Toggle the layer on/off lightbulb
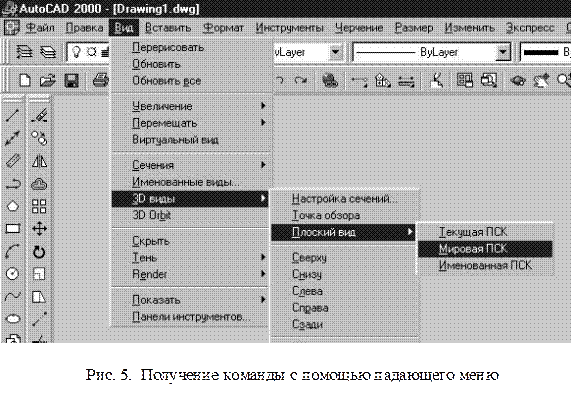The width and height of the screenshot is (582, 412). pyautogui.click(x=76, y=52)
